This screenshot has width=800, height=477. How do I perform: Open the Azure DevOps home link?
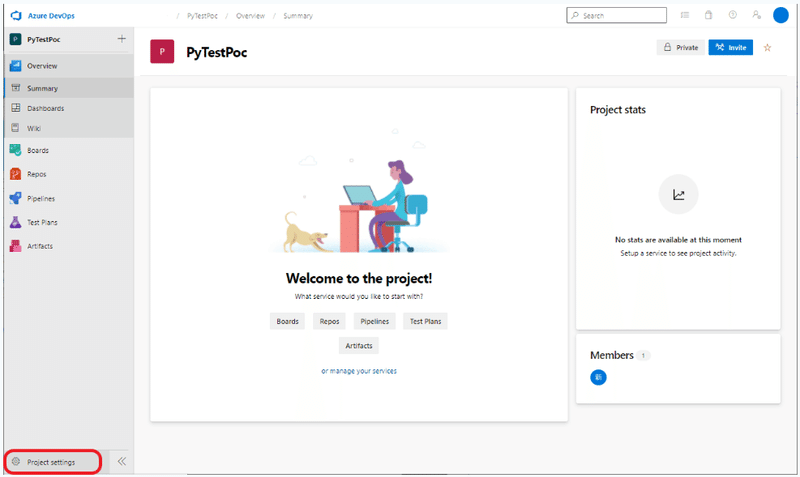click(x=51, y=16)
